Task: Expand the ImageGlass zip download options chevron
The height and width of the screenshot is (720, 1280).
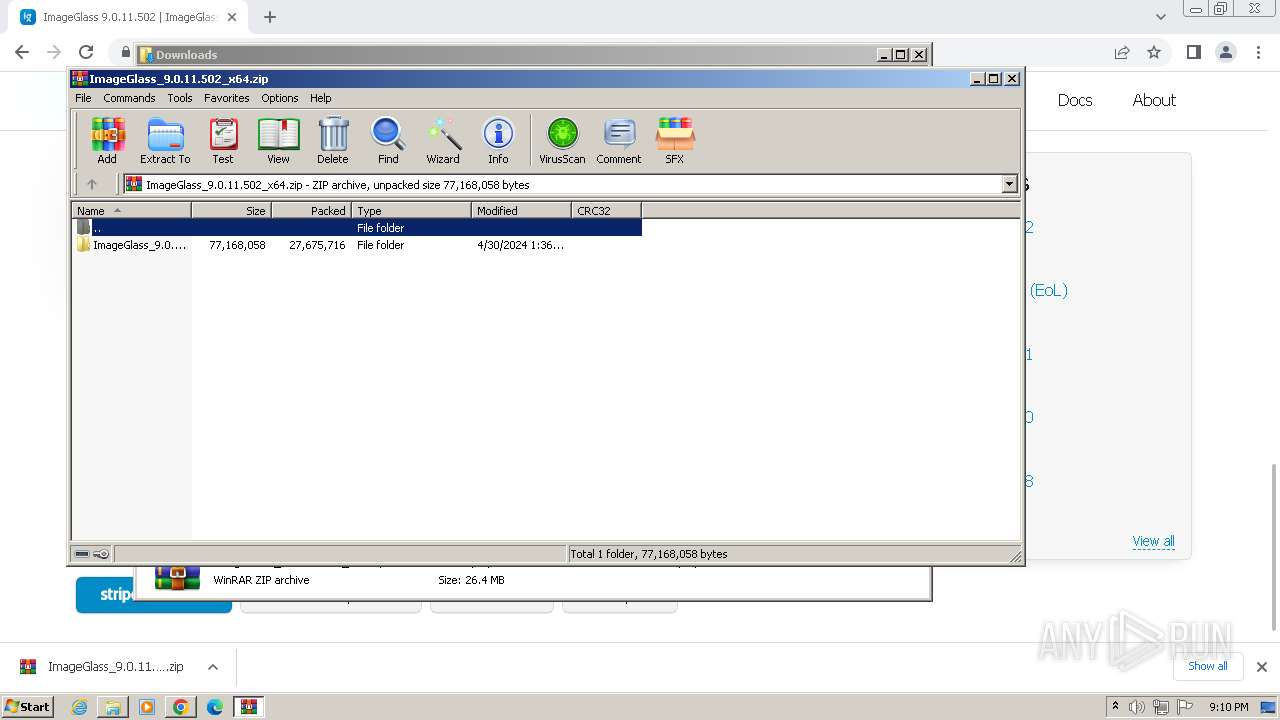Action: 212,667
